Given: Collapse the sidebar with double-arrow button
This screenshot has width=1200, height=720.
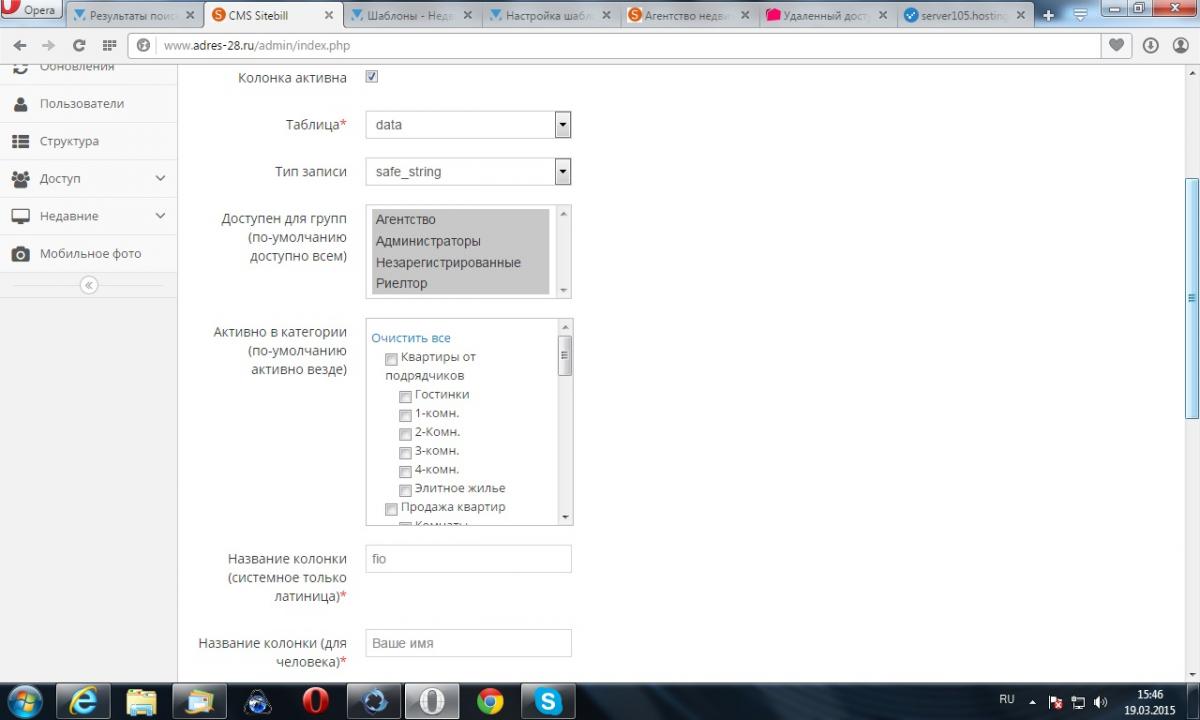Looking at the screenshot, I should click(89, 285).
